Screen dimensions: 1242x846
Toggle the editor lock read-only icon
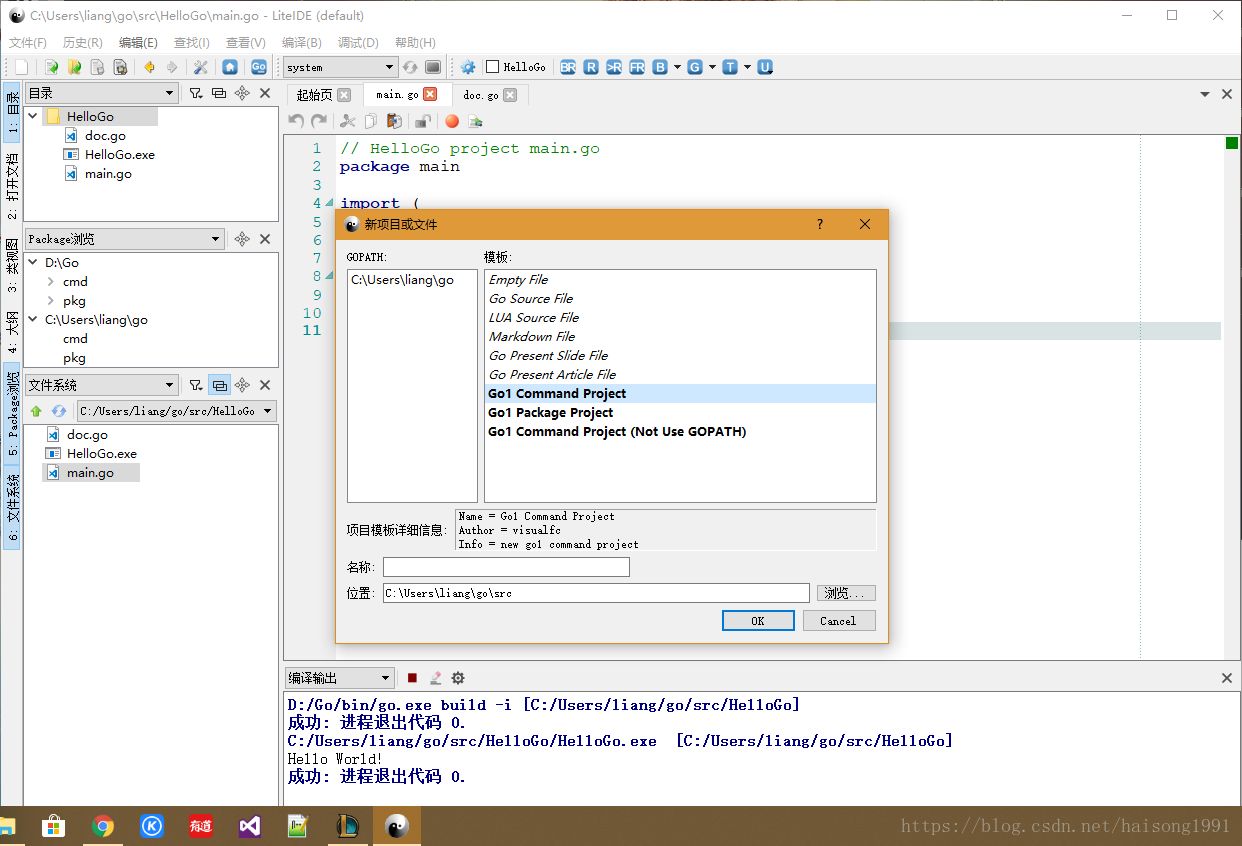[x=423, y=121]
